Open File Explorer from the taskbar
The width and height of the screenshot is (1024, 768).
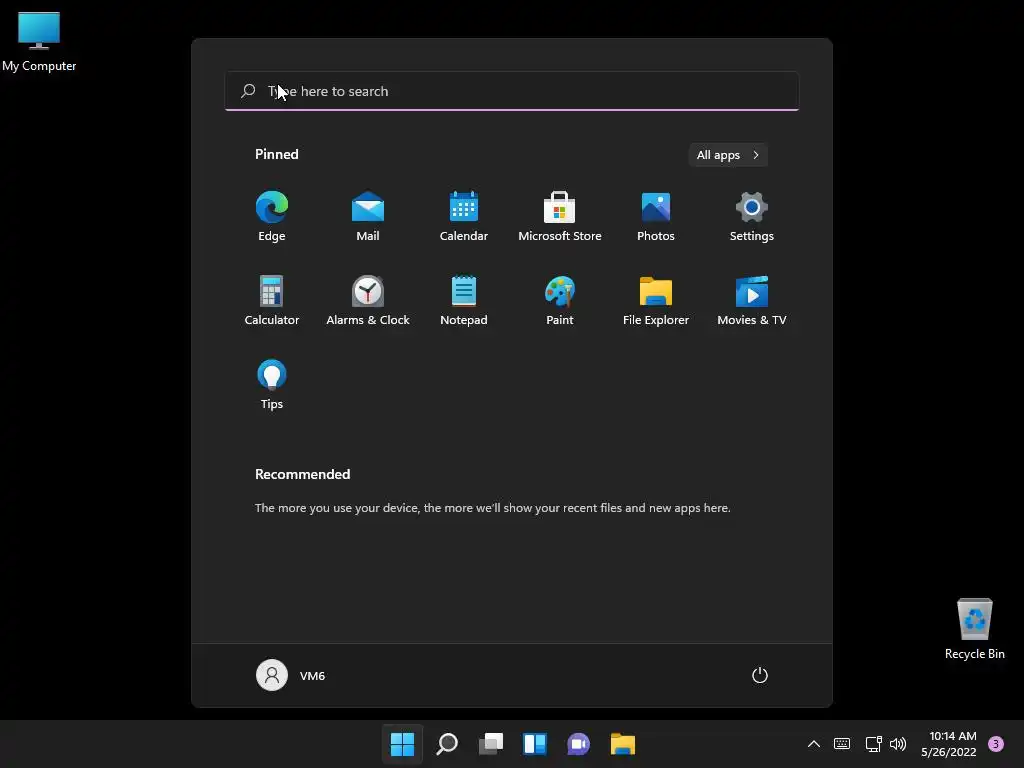click(x=623, y=744)
